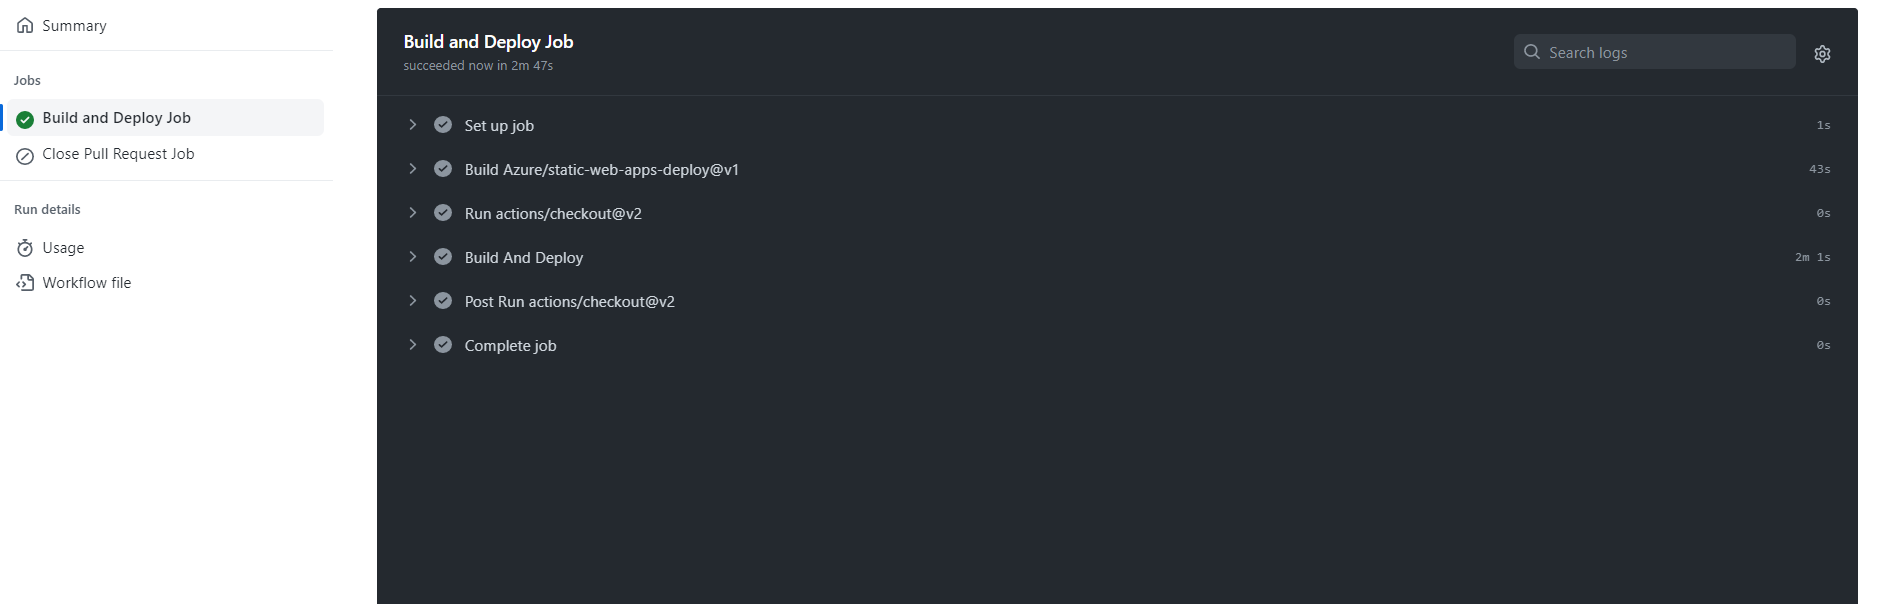The image size is (1877, 604).
Task: Expand Run actions/checkout@v2 step
Action: point(412,213)
